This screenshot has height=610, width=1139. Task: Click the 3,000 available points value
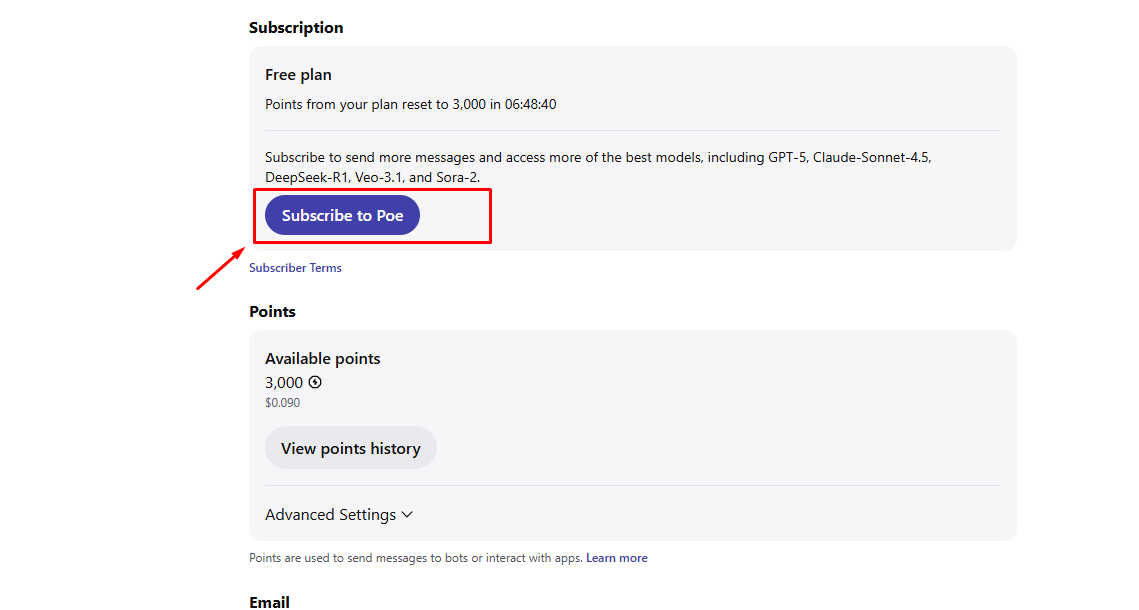(x=284, y=382)
